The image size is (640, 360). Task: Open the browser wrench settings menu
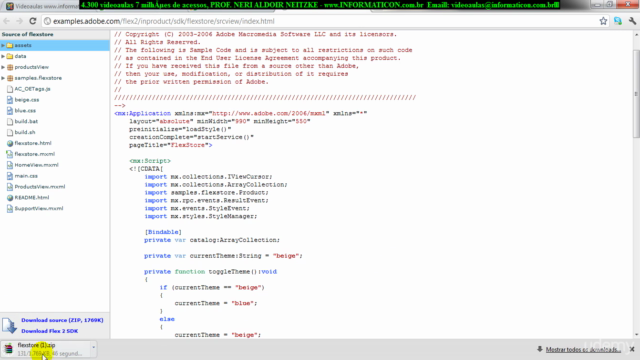(632, 21)
